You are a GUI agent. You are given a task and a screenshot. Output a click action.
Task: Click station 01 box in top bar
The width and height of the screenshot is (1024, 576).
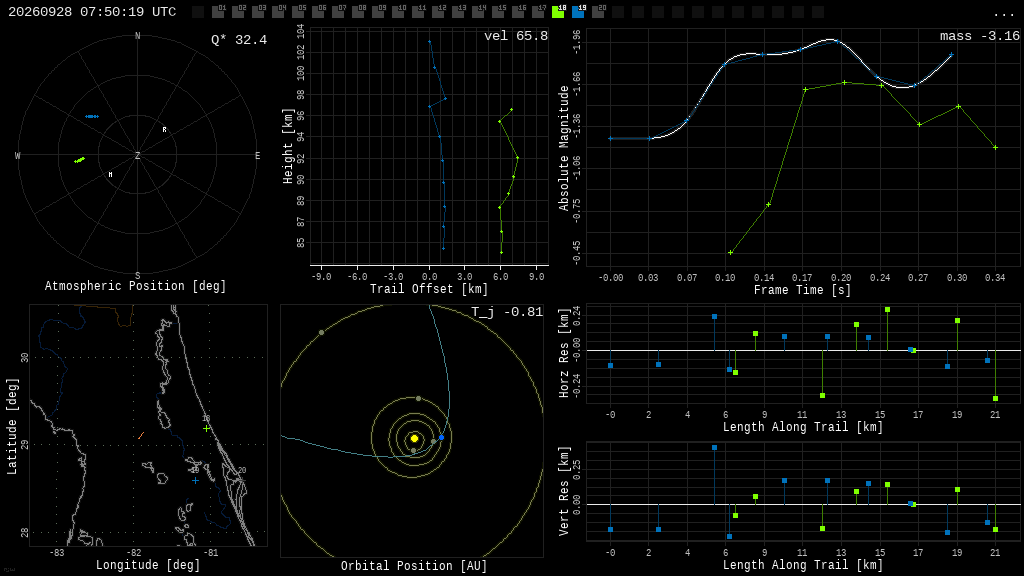click(218, 11)
